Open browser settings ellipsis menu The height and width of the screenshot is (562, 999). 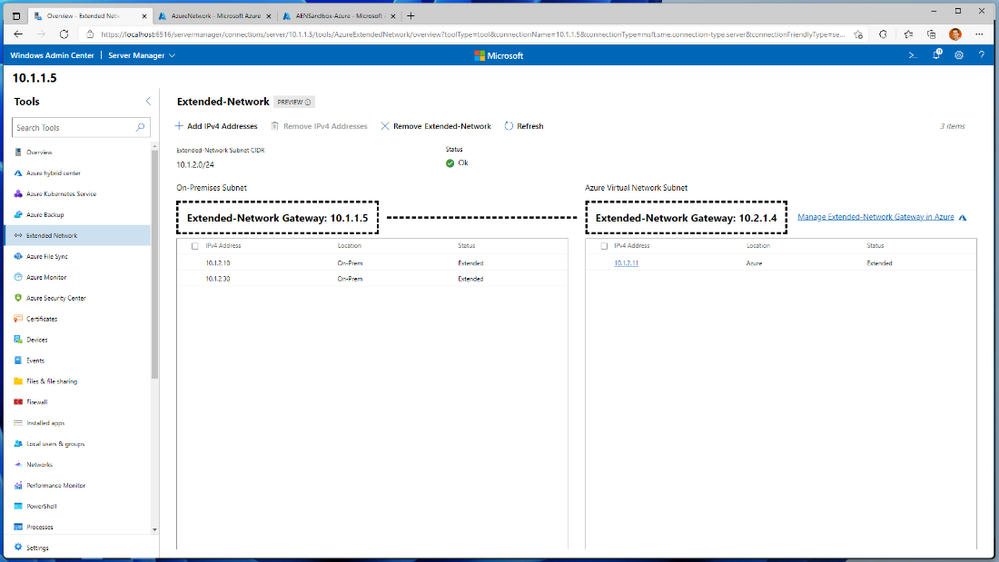click(x=979, y=34)
